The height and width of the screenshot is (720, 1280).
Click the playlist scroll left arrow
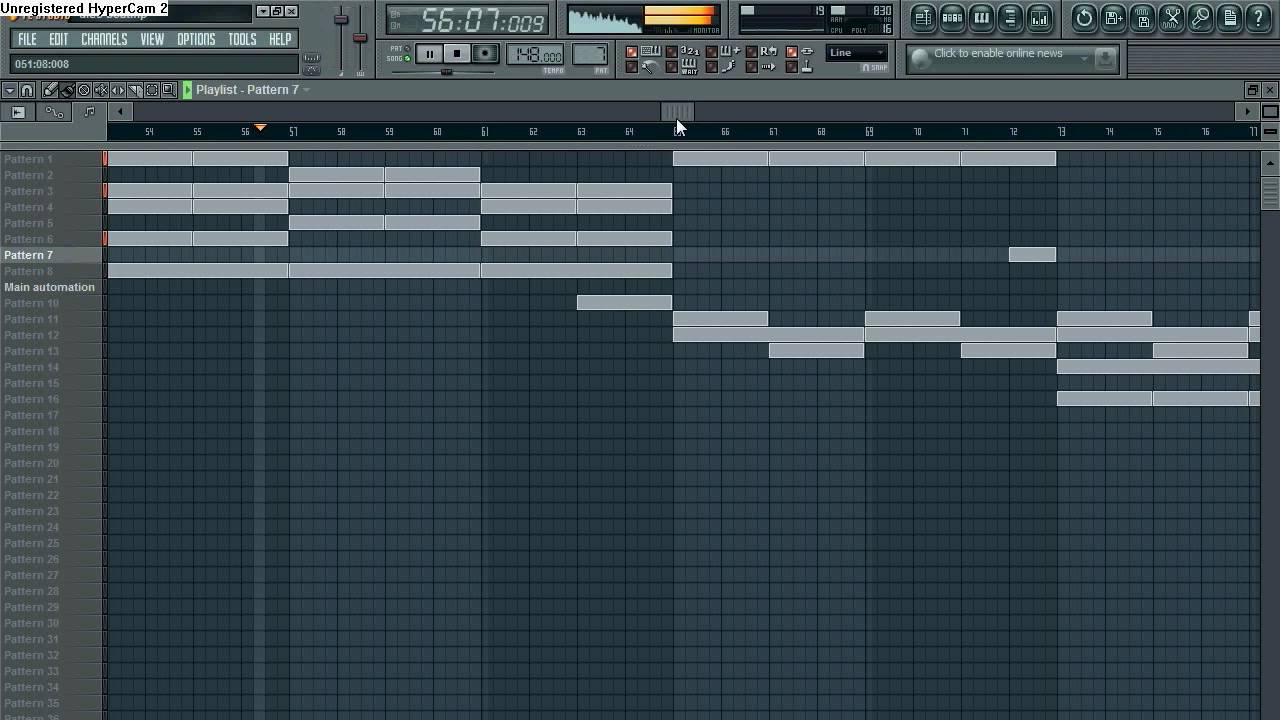120,112
